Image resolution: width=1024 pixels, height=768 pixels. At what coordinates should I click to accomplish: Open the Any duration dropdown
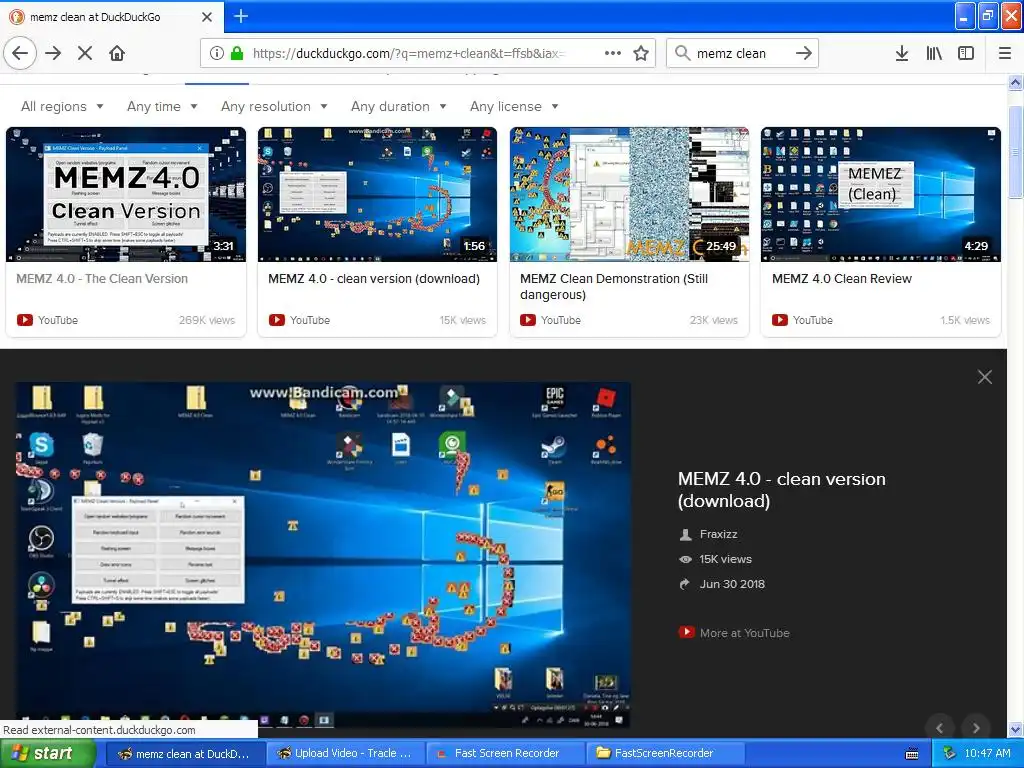tap(398, 106)
